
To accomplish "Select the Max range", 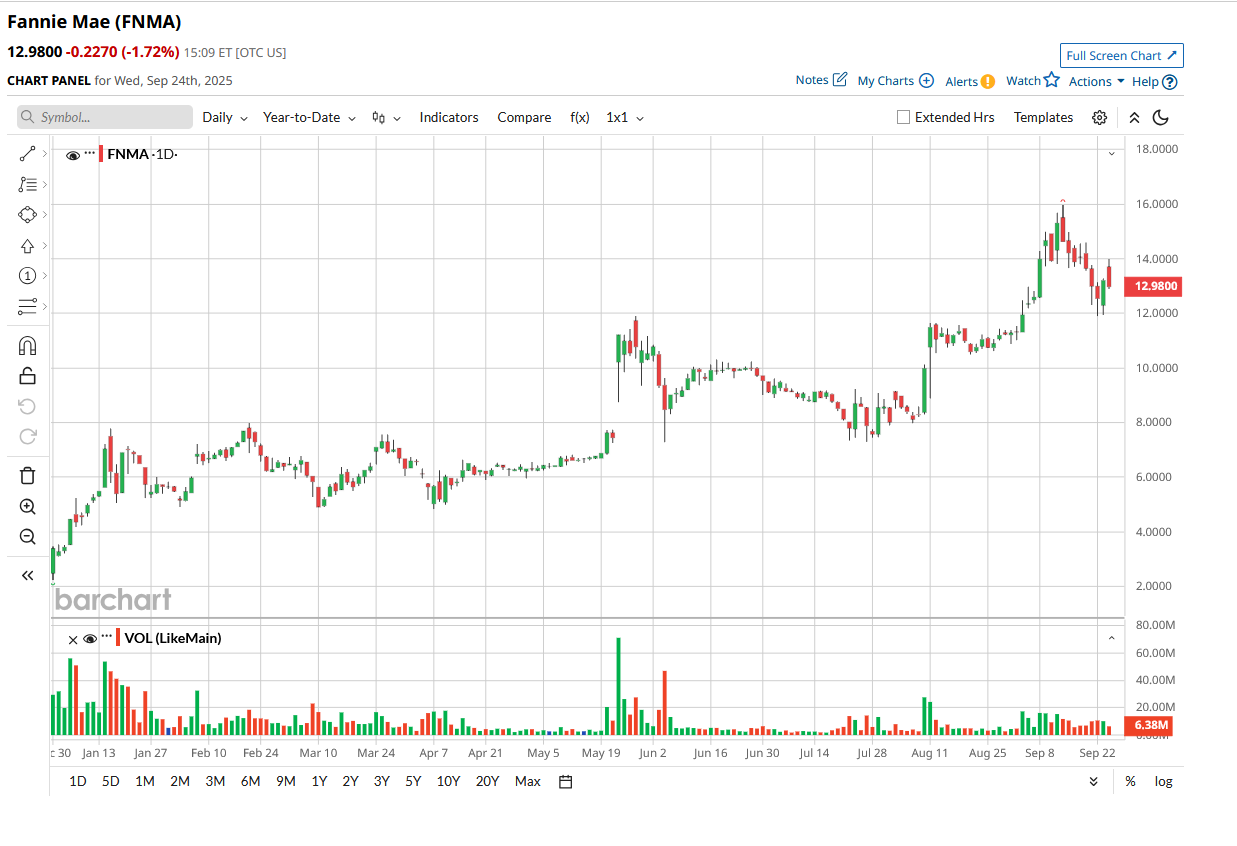I will coord(527,781).
